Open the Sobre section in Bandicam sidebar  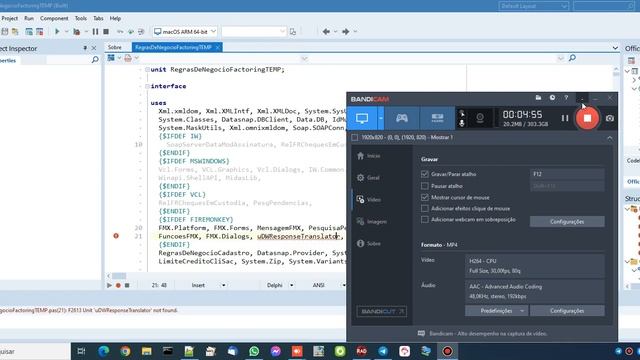(x=369, y=244)
